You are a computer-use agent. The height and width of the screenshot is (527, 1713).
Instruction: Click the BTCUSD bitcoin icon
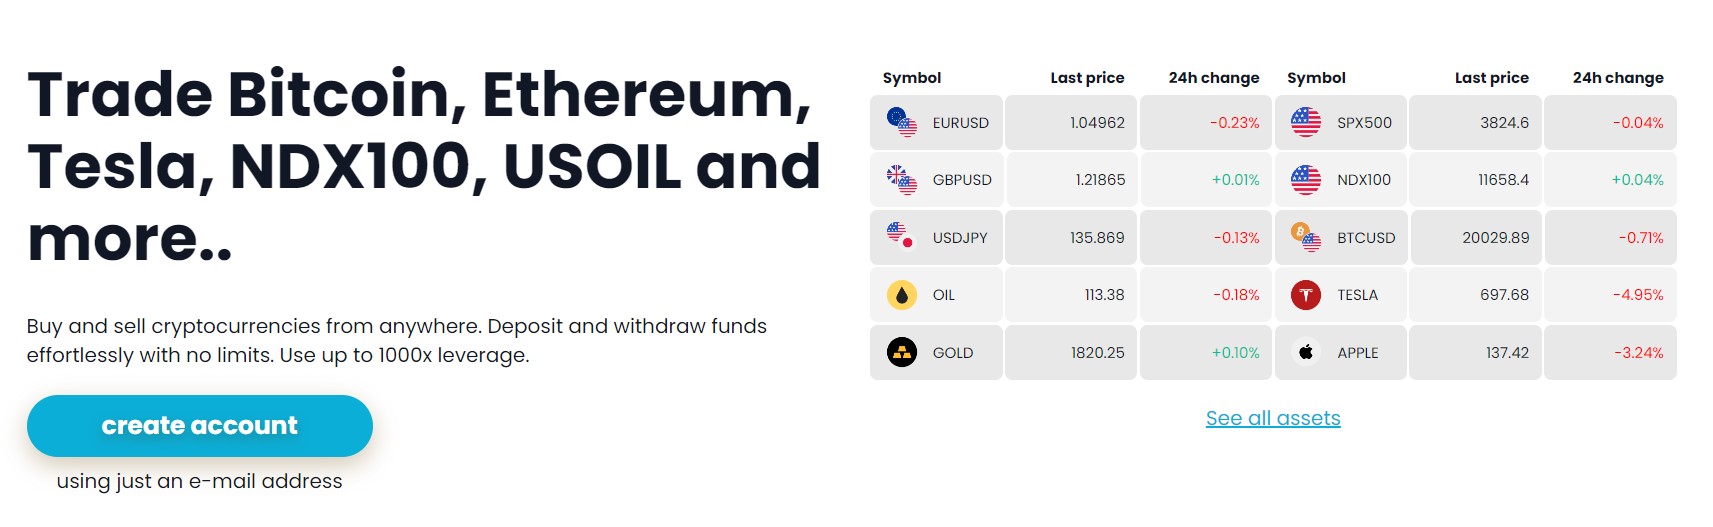click(1306, 237)
